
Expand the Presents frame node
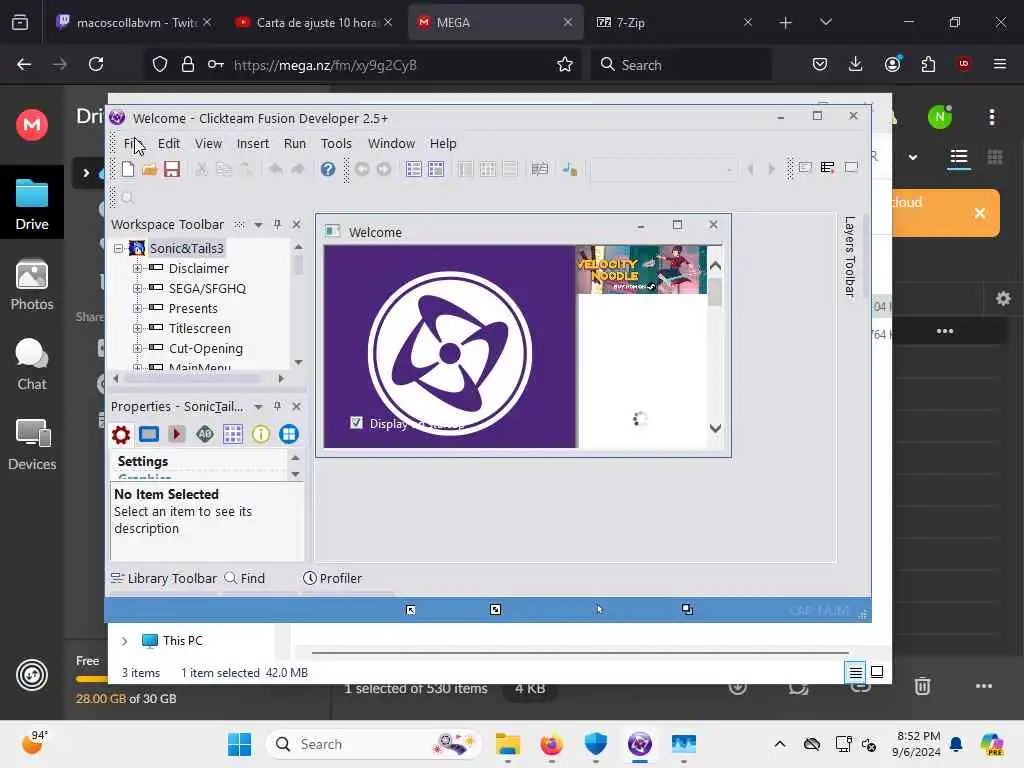(137, 308)
